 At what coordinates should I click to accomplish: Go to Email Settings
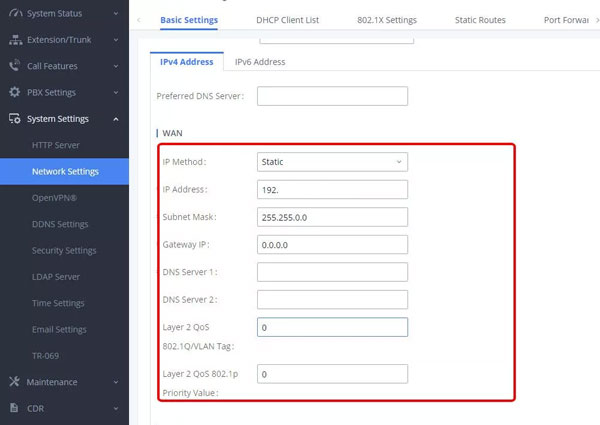click(59, 329)
